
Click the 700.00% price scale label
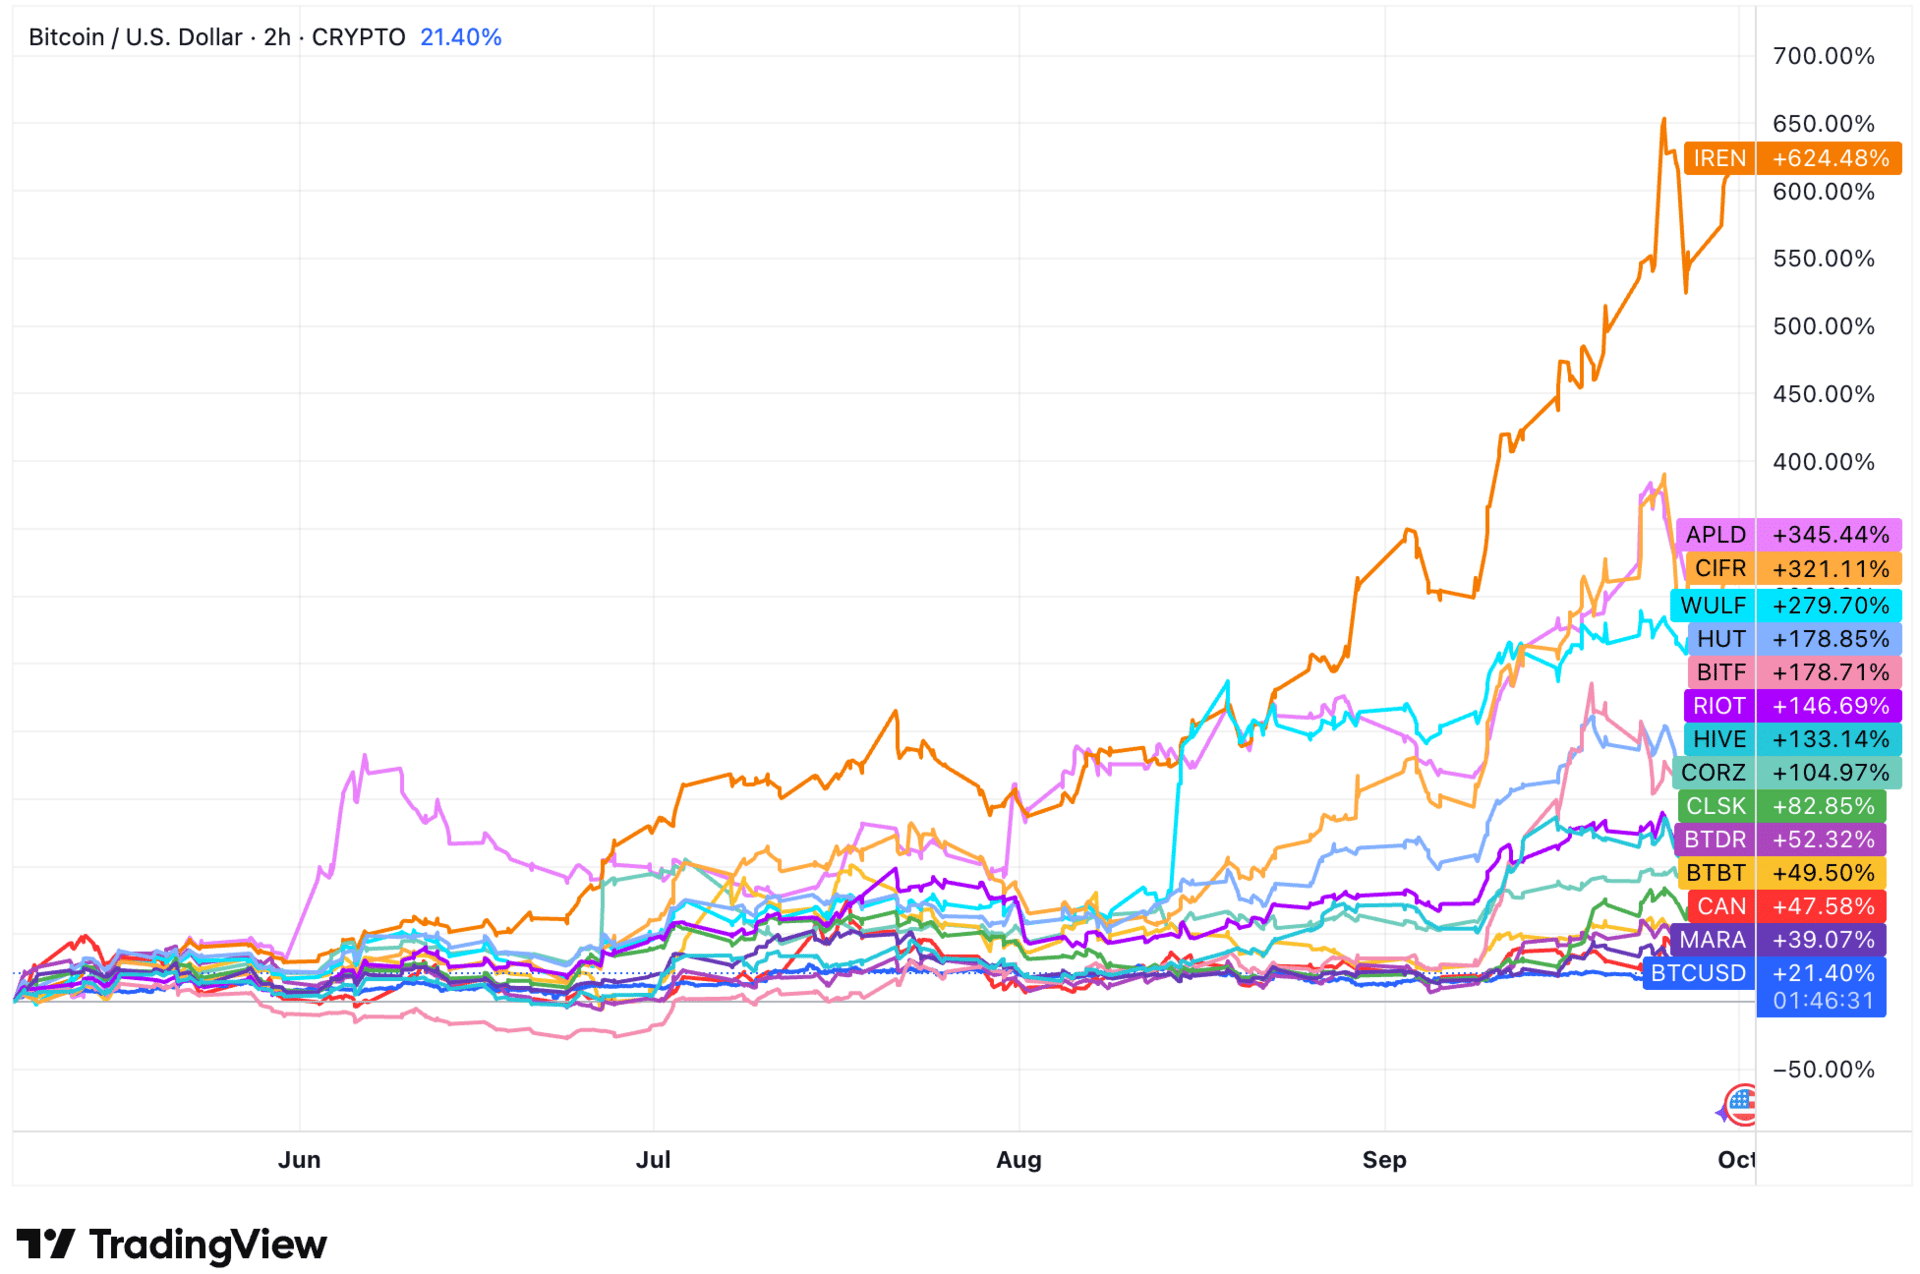pos(1823,56)
